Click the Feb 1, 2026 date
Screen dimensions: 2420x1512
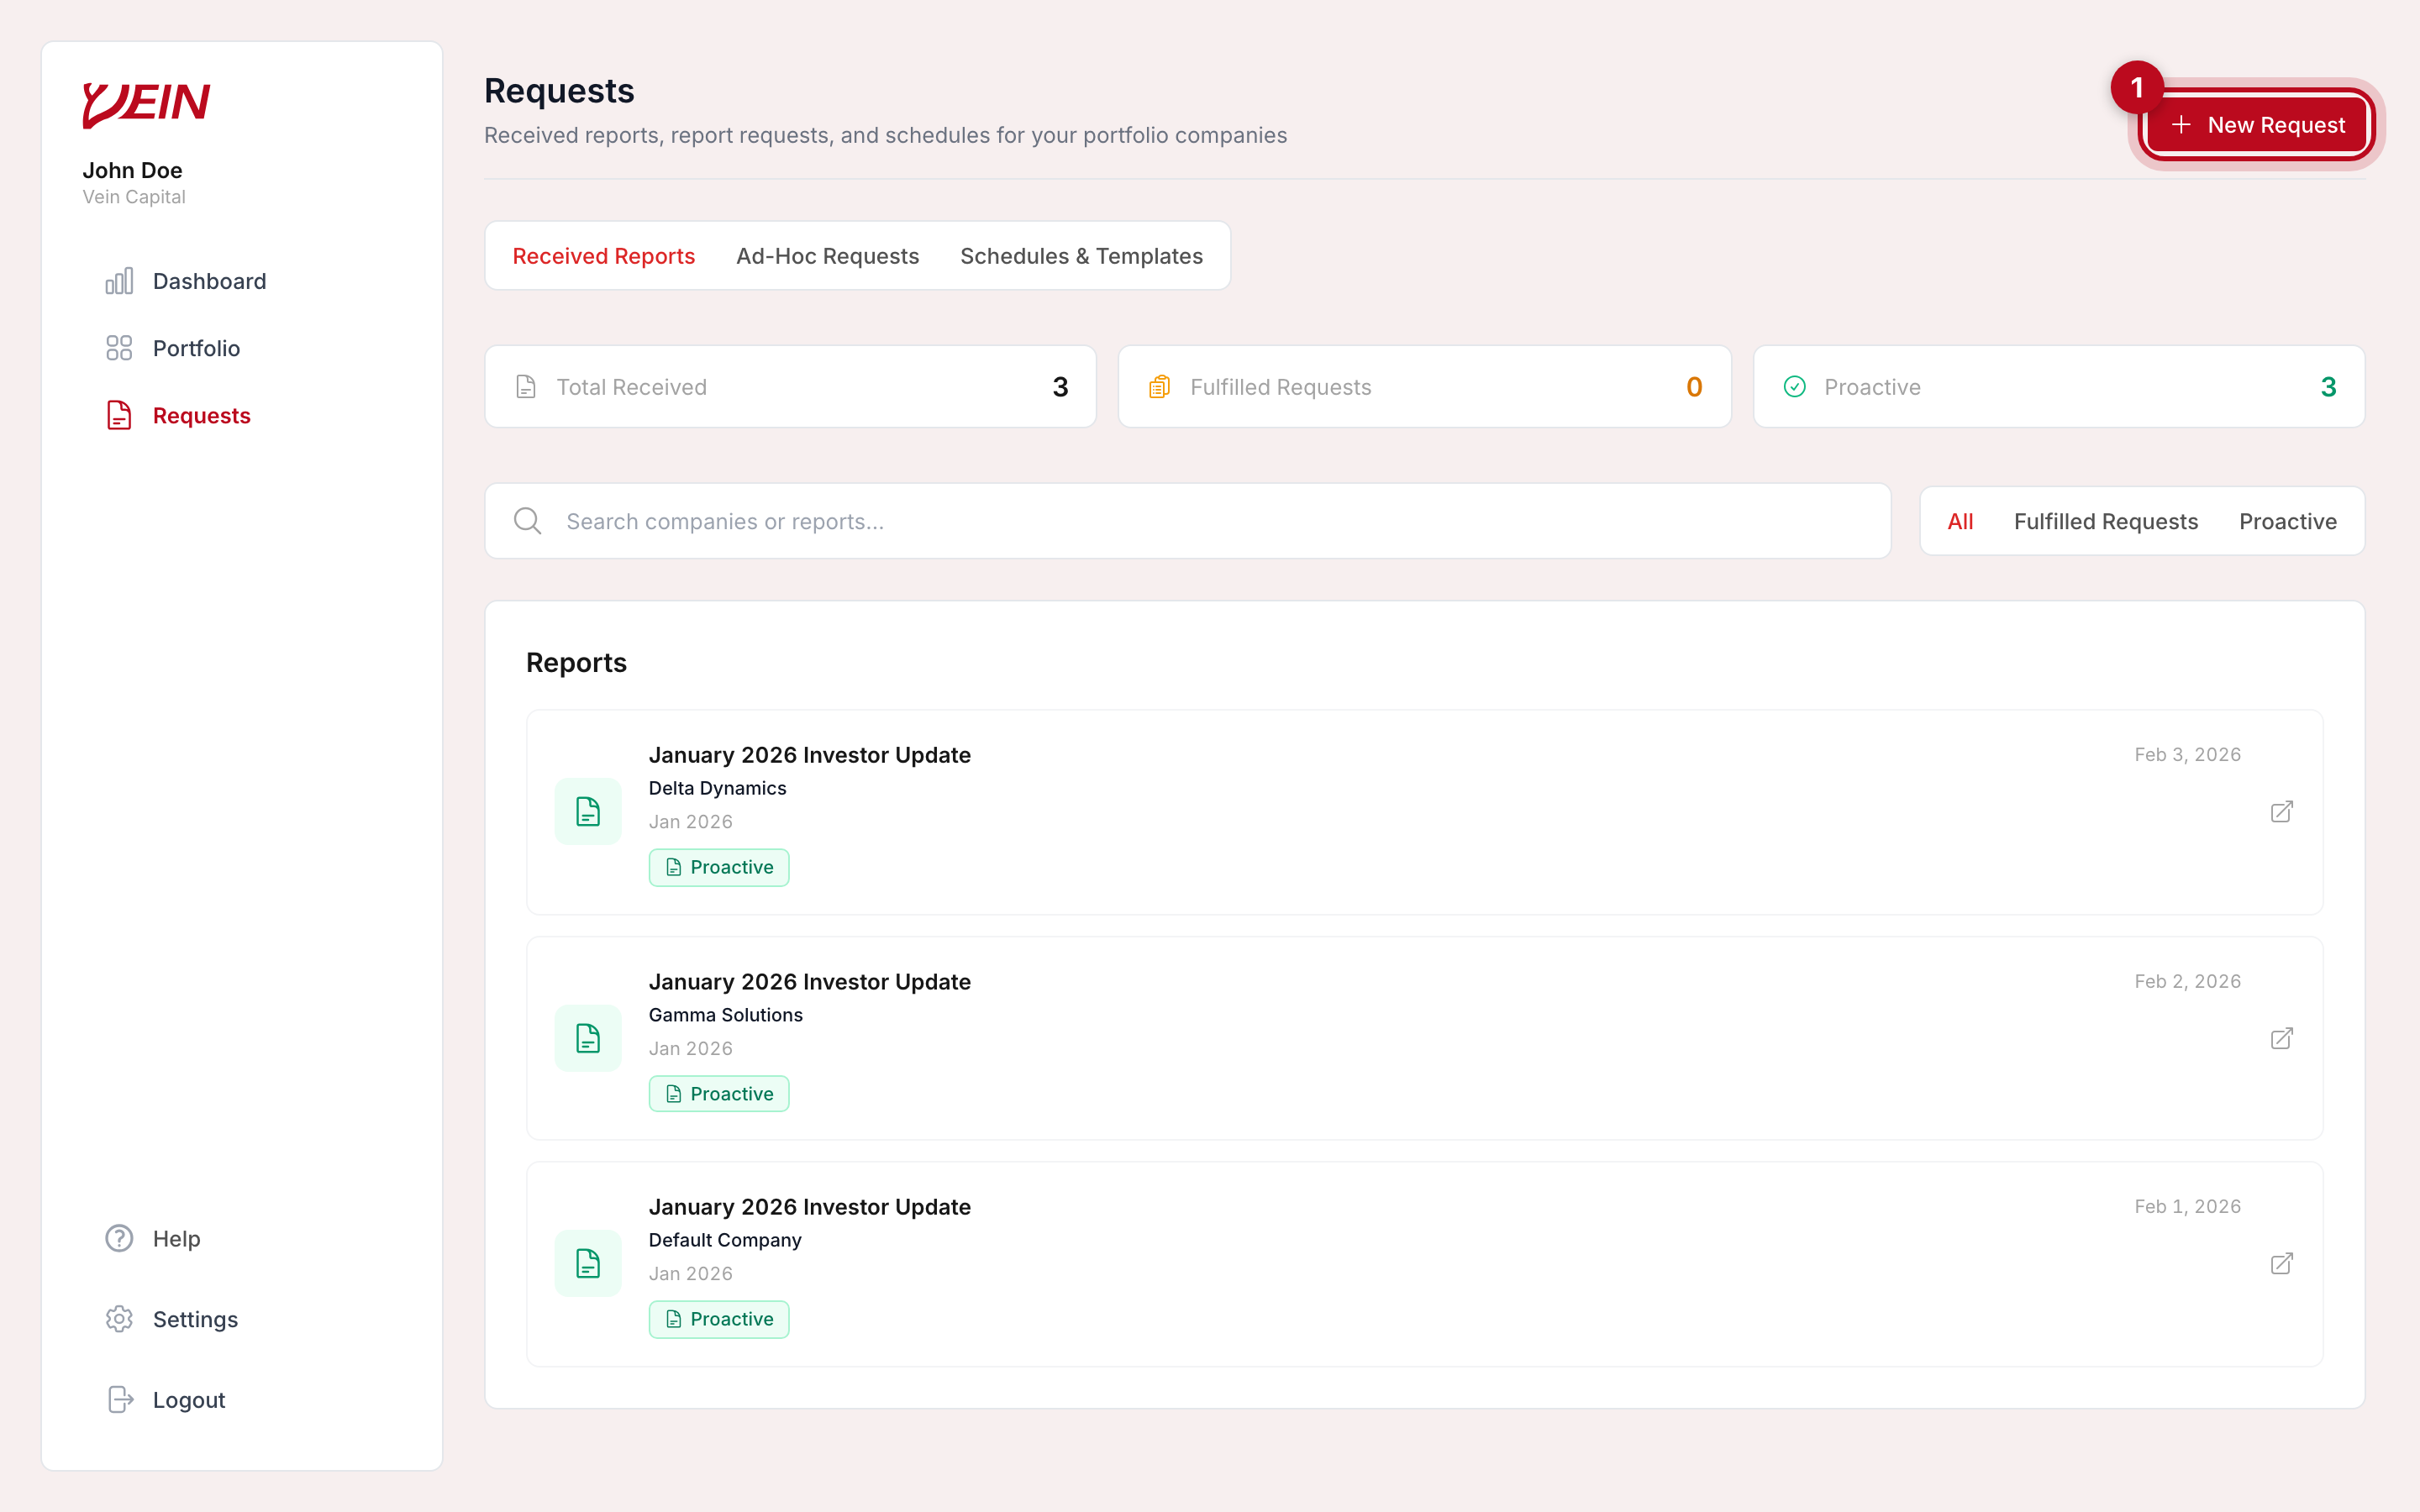click(2187, 1206)
